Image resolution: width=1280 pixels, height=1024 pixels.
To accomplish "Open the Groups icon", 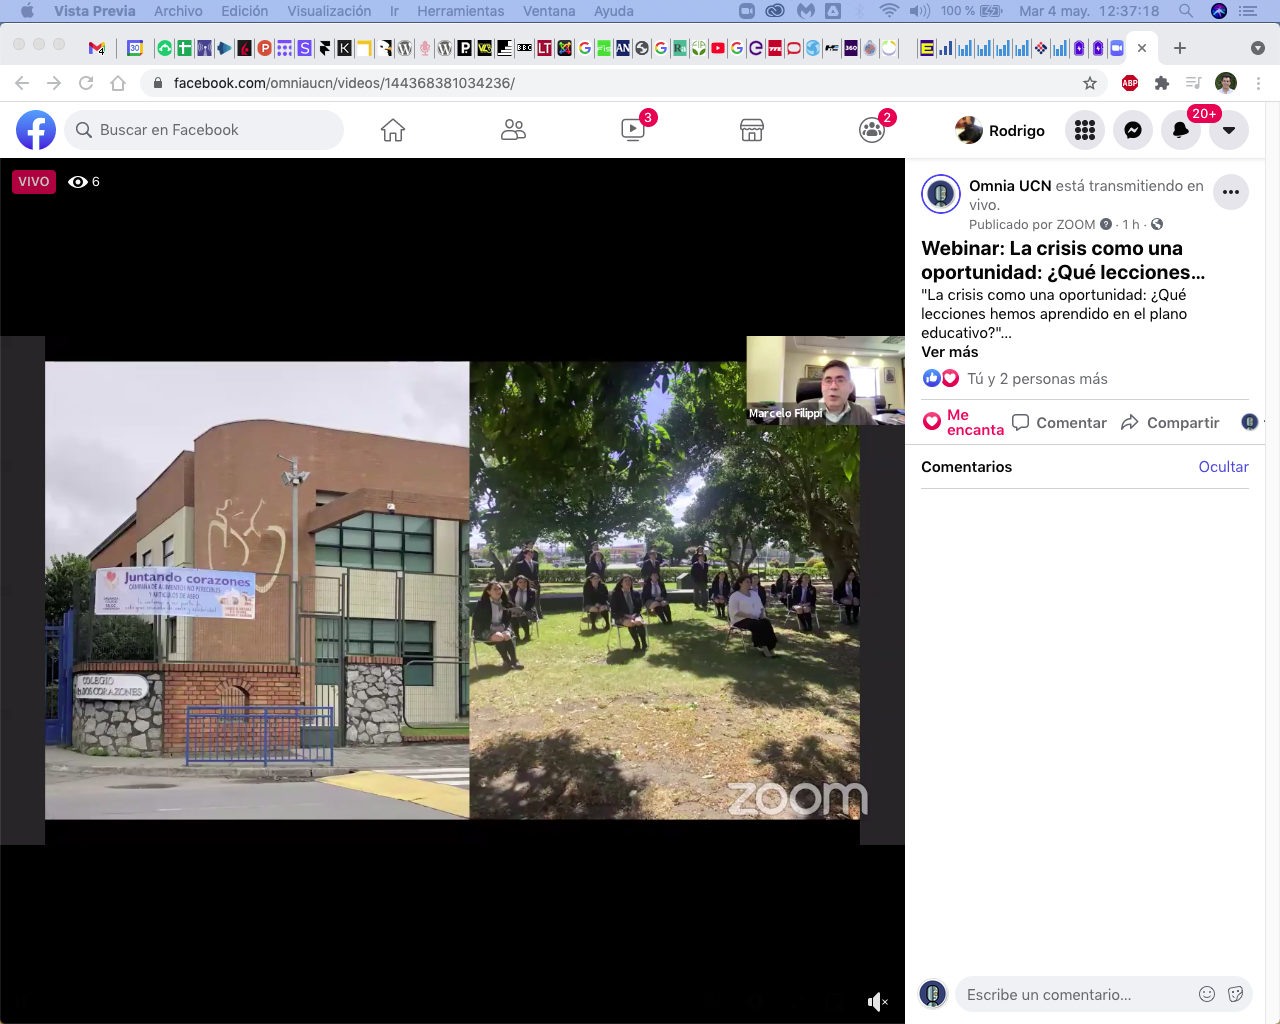I will point(872,130).
